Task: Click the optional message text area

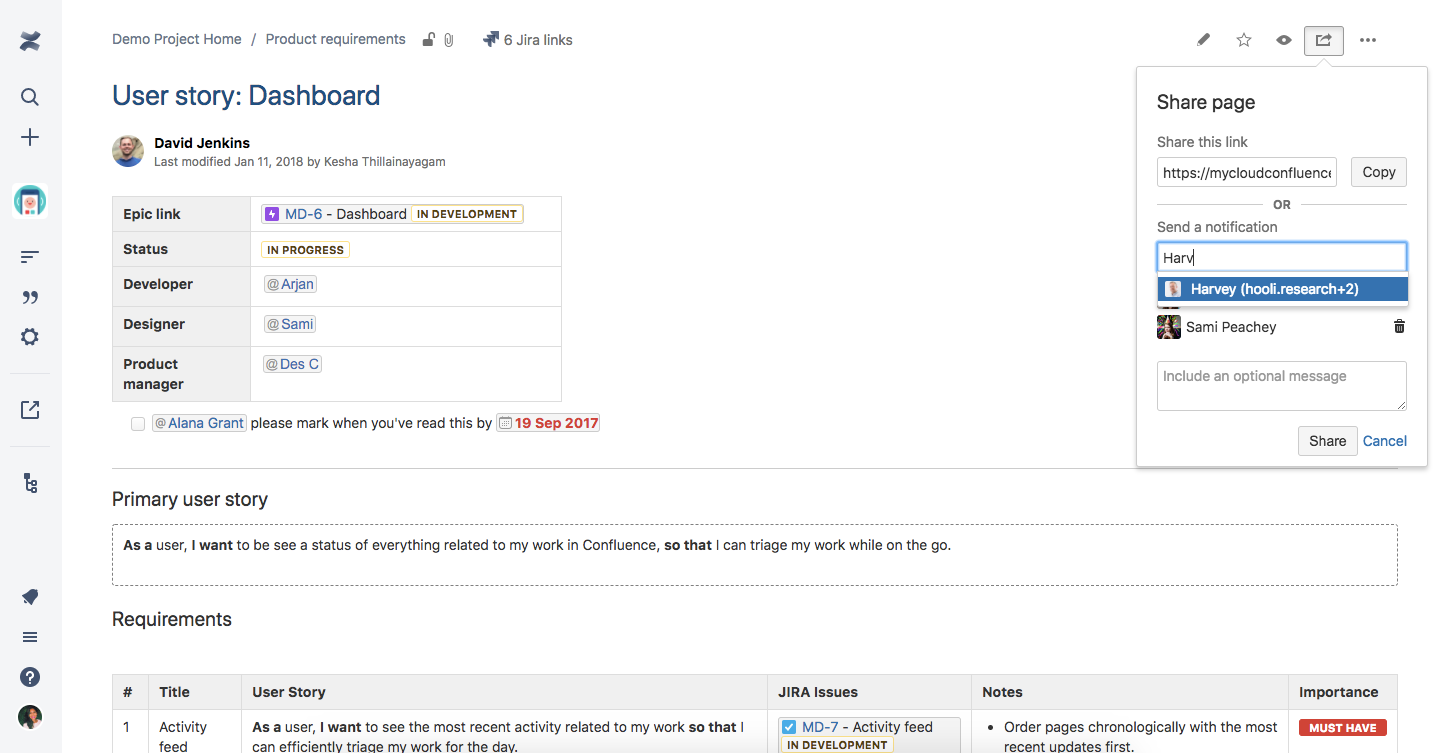Action: (1281, 385)
